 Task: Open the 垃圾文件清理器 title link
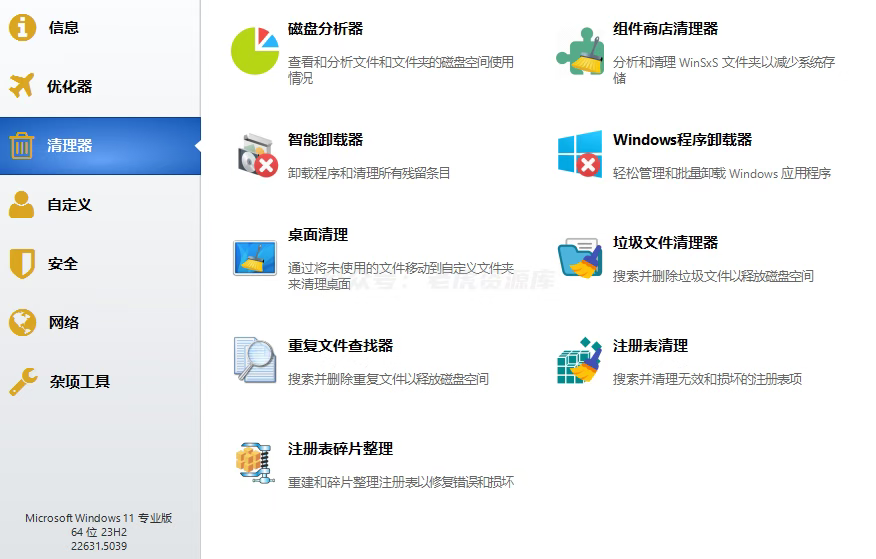point(665,243)
